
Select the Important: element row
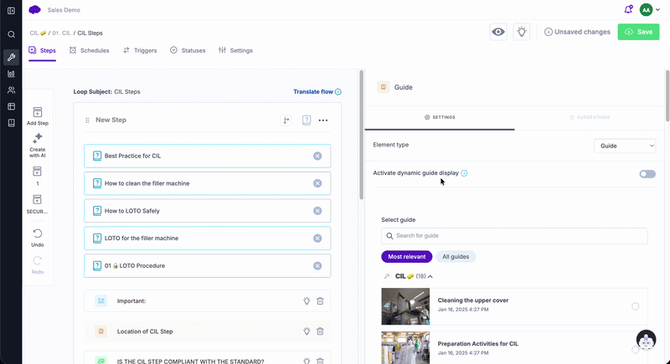click(207, 301)
